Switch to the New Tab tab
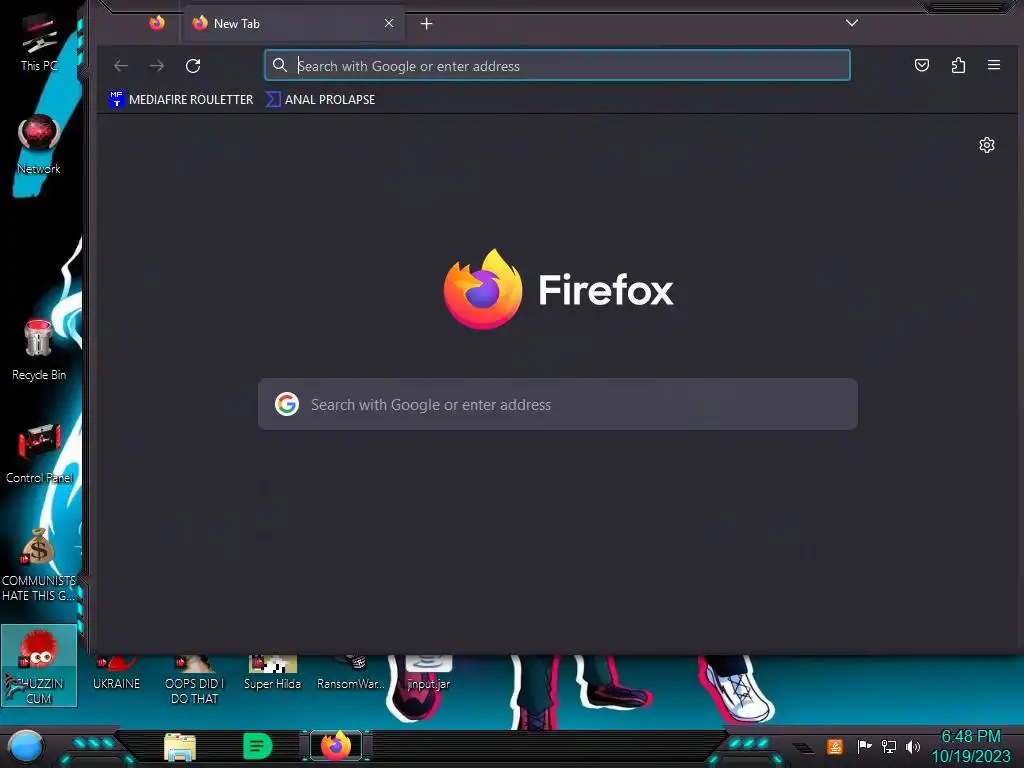This screenshot has height=768, width=1024. 294,24
